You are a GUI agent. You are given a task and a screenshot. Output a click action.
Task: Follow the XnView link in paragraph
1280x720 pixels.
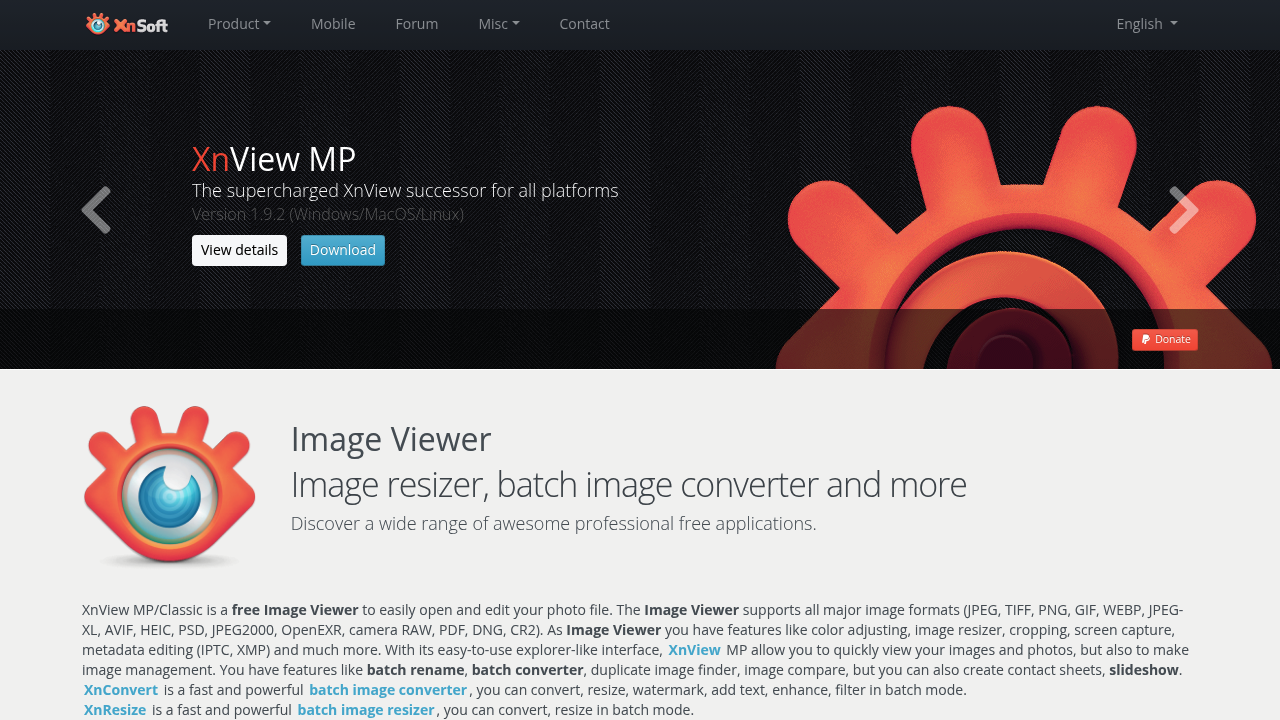pos(694,650)
